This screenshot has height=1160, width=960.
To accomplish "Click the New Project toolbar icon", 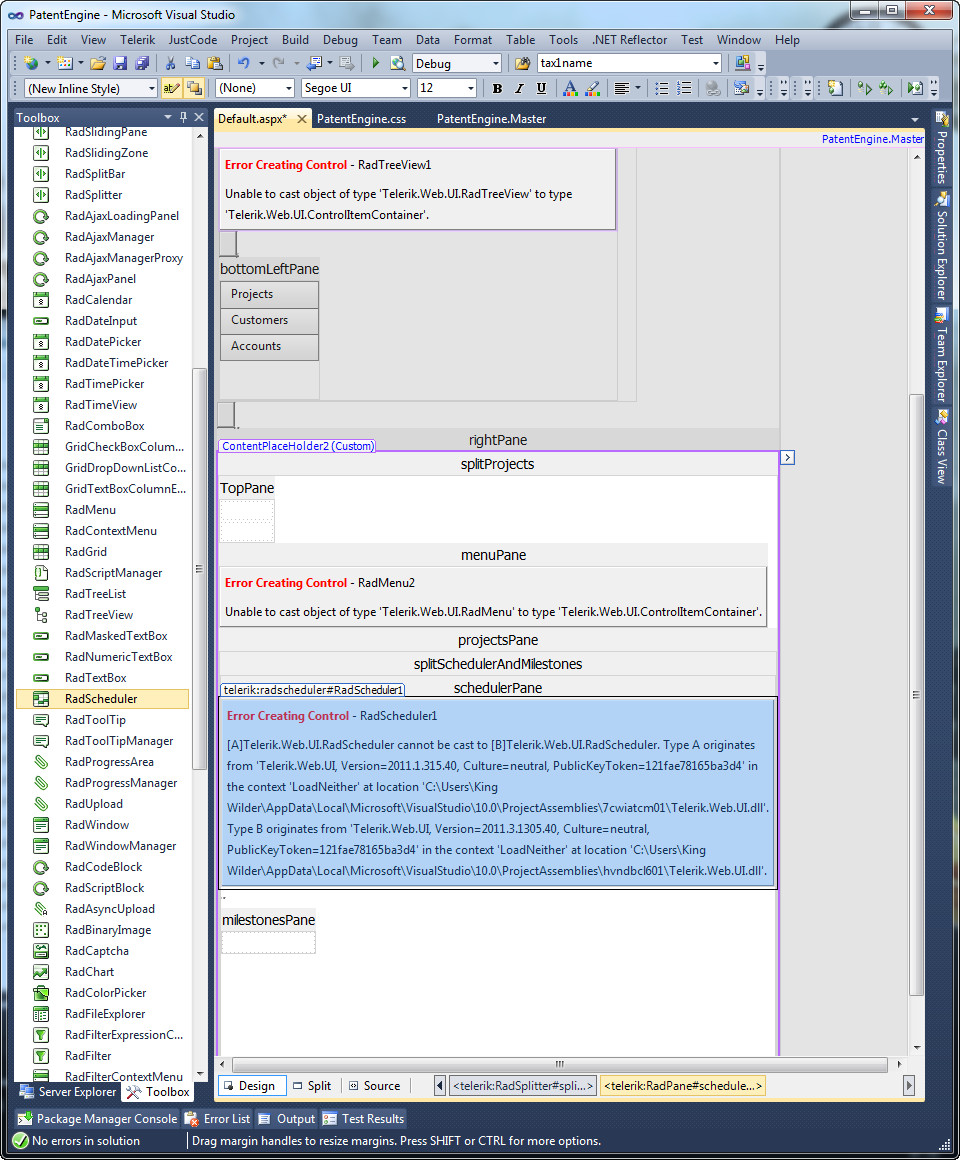I will [30, 63].
